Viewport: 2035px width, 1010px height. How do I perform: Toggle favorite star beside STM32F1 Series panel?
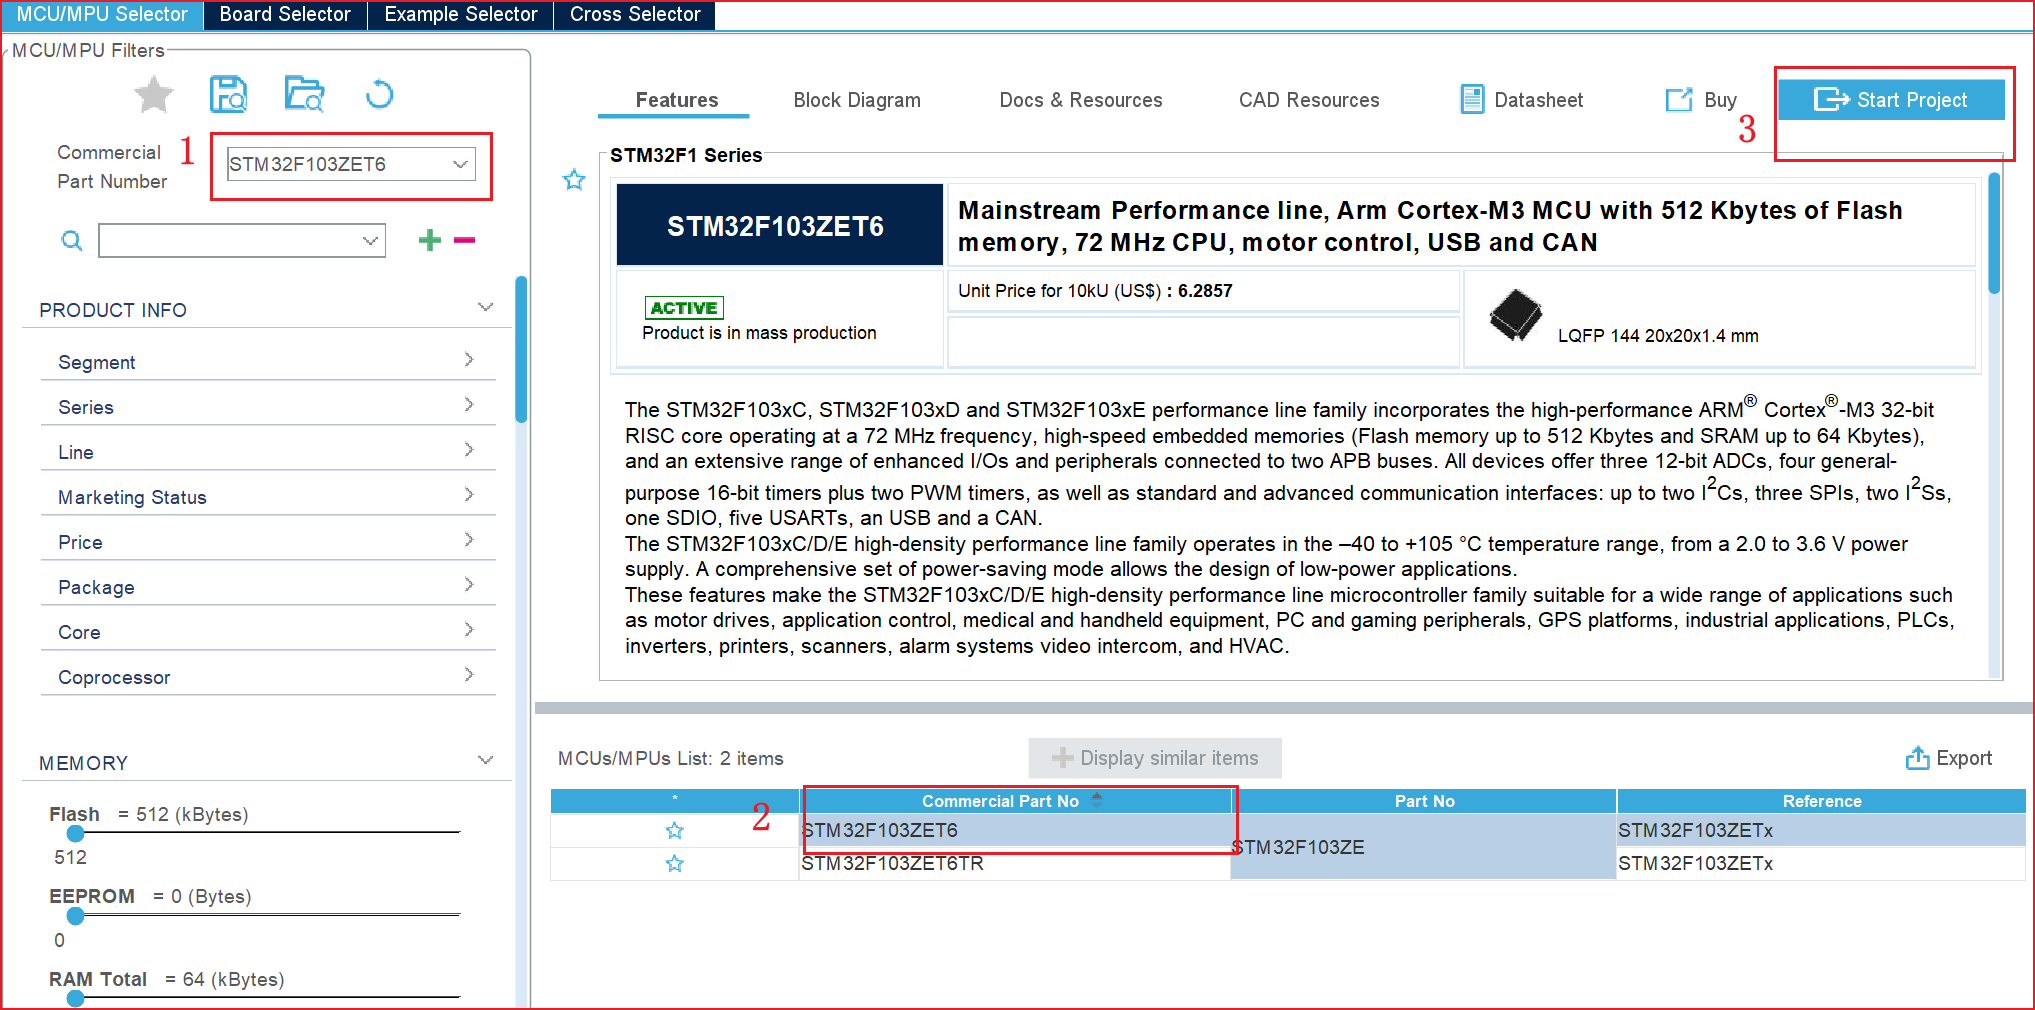pos(574,180)
